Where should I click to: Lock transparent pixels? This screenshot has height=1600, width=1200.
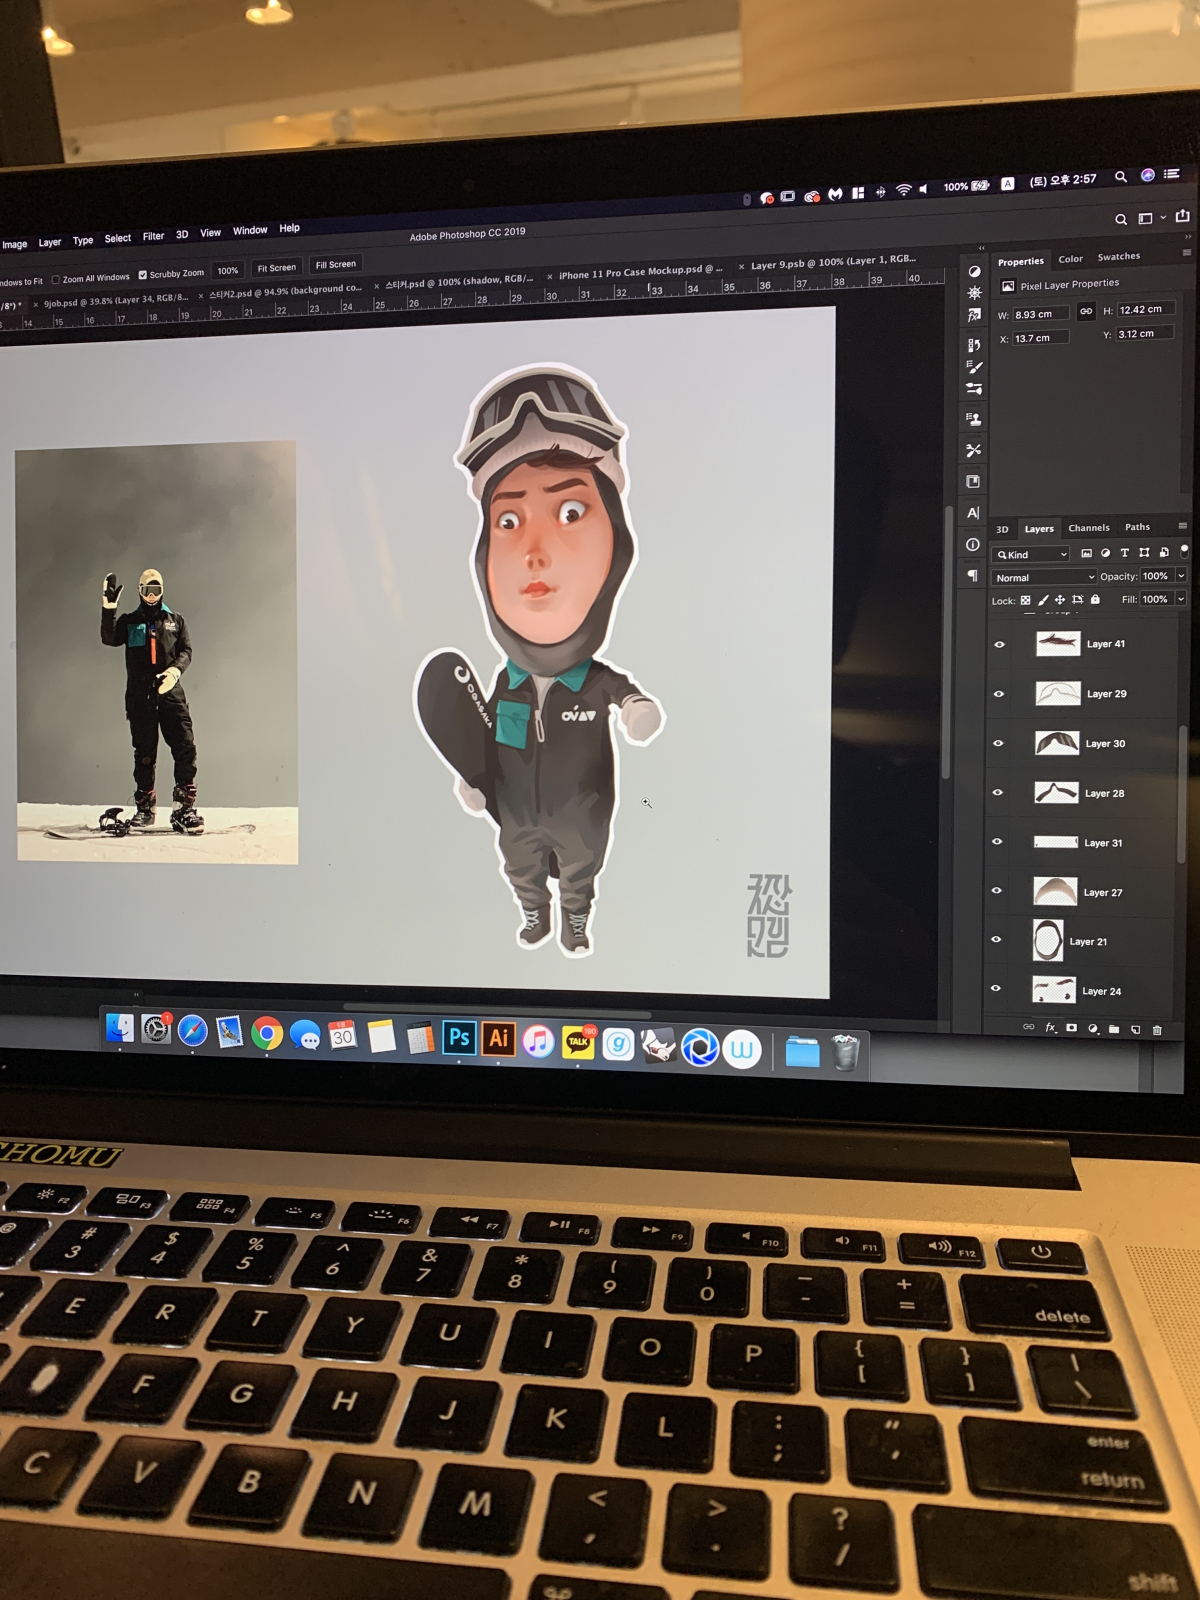coord(1025,600)
